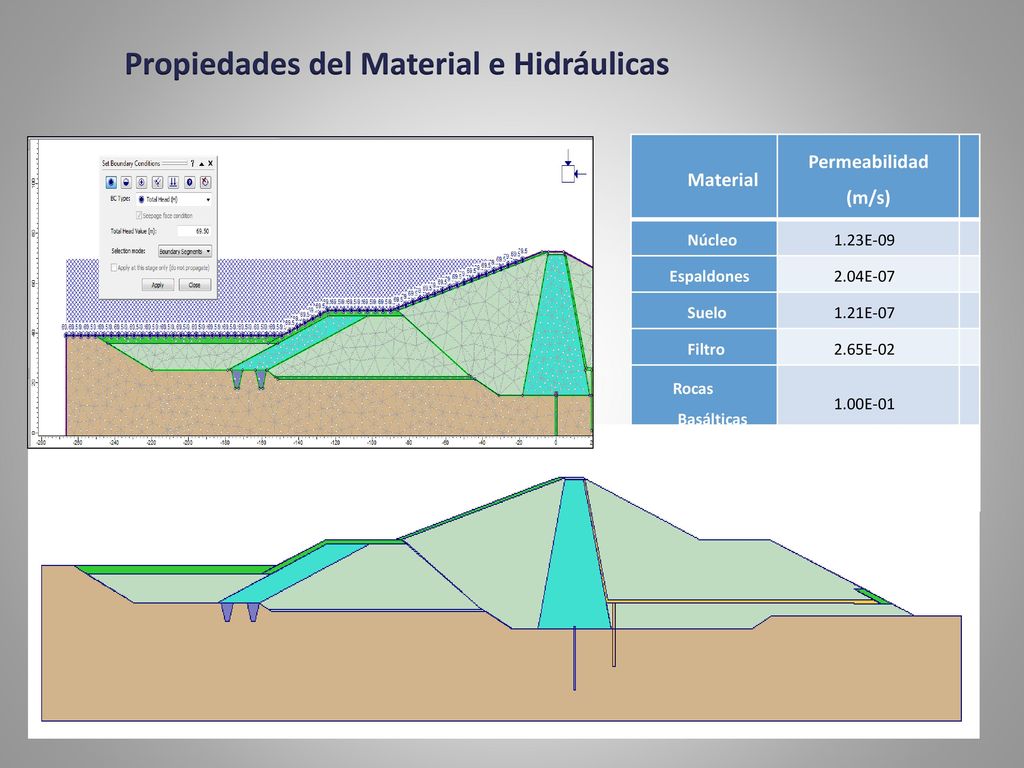The width and height of the screenshot is (1024, 768).
Task: Click the Permeabilidad (m/s) column header
Action: pos(868,176)
